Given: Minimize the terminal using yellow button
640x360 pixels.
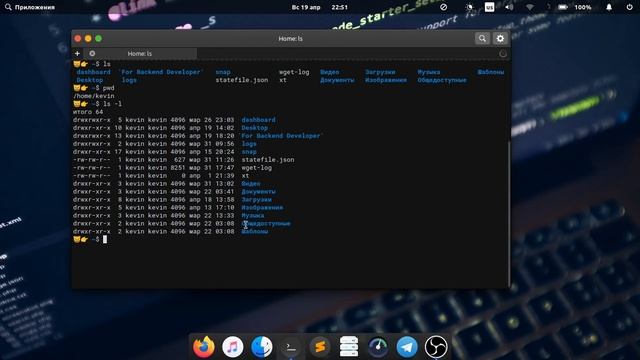Looking at the screenshot, I should [88, 38].
